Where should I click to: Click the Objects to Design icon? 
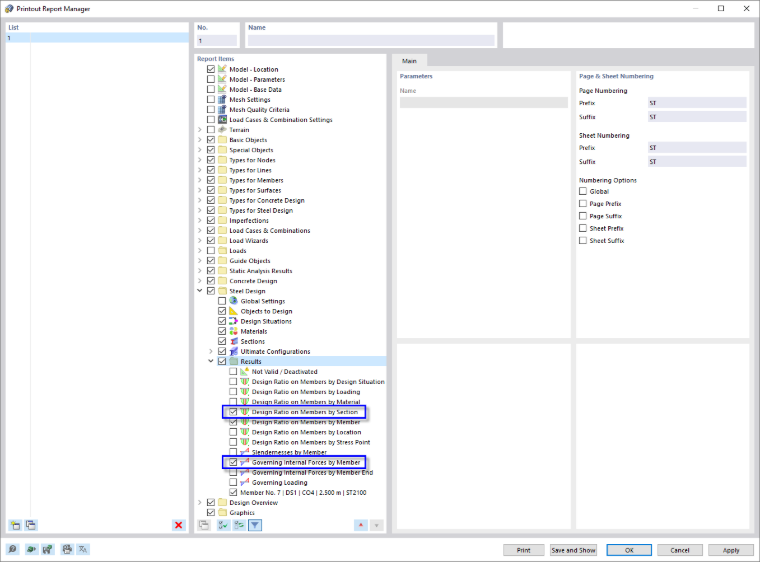[x=233, y=311]
